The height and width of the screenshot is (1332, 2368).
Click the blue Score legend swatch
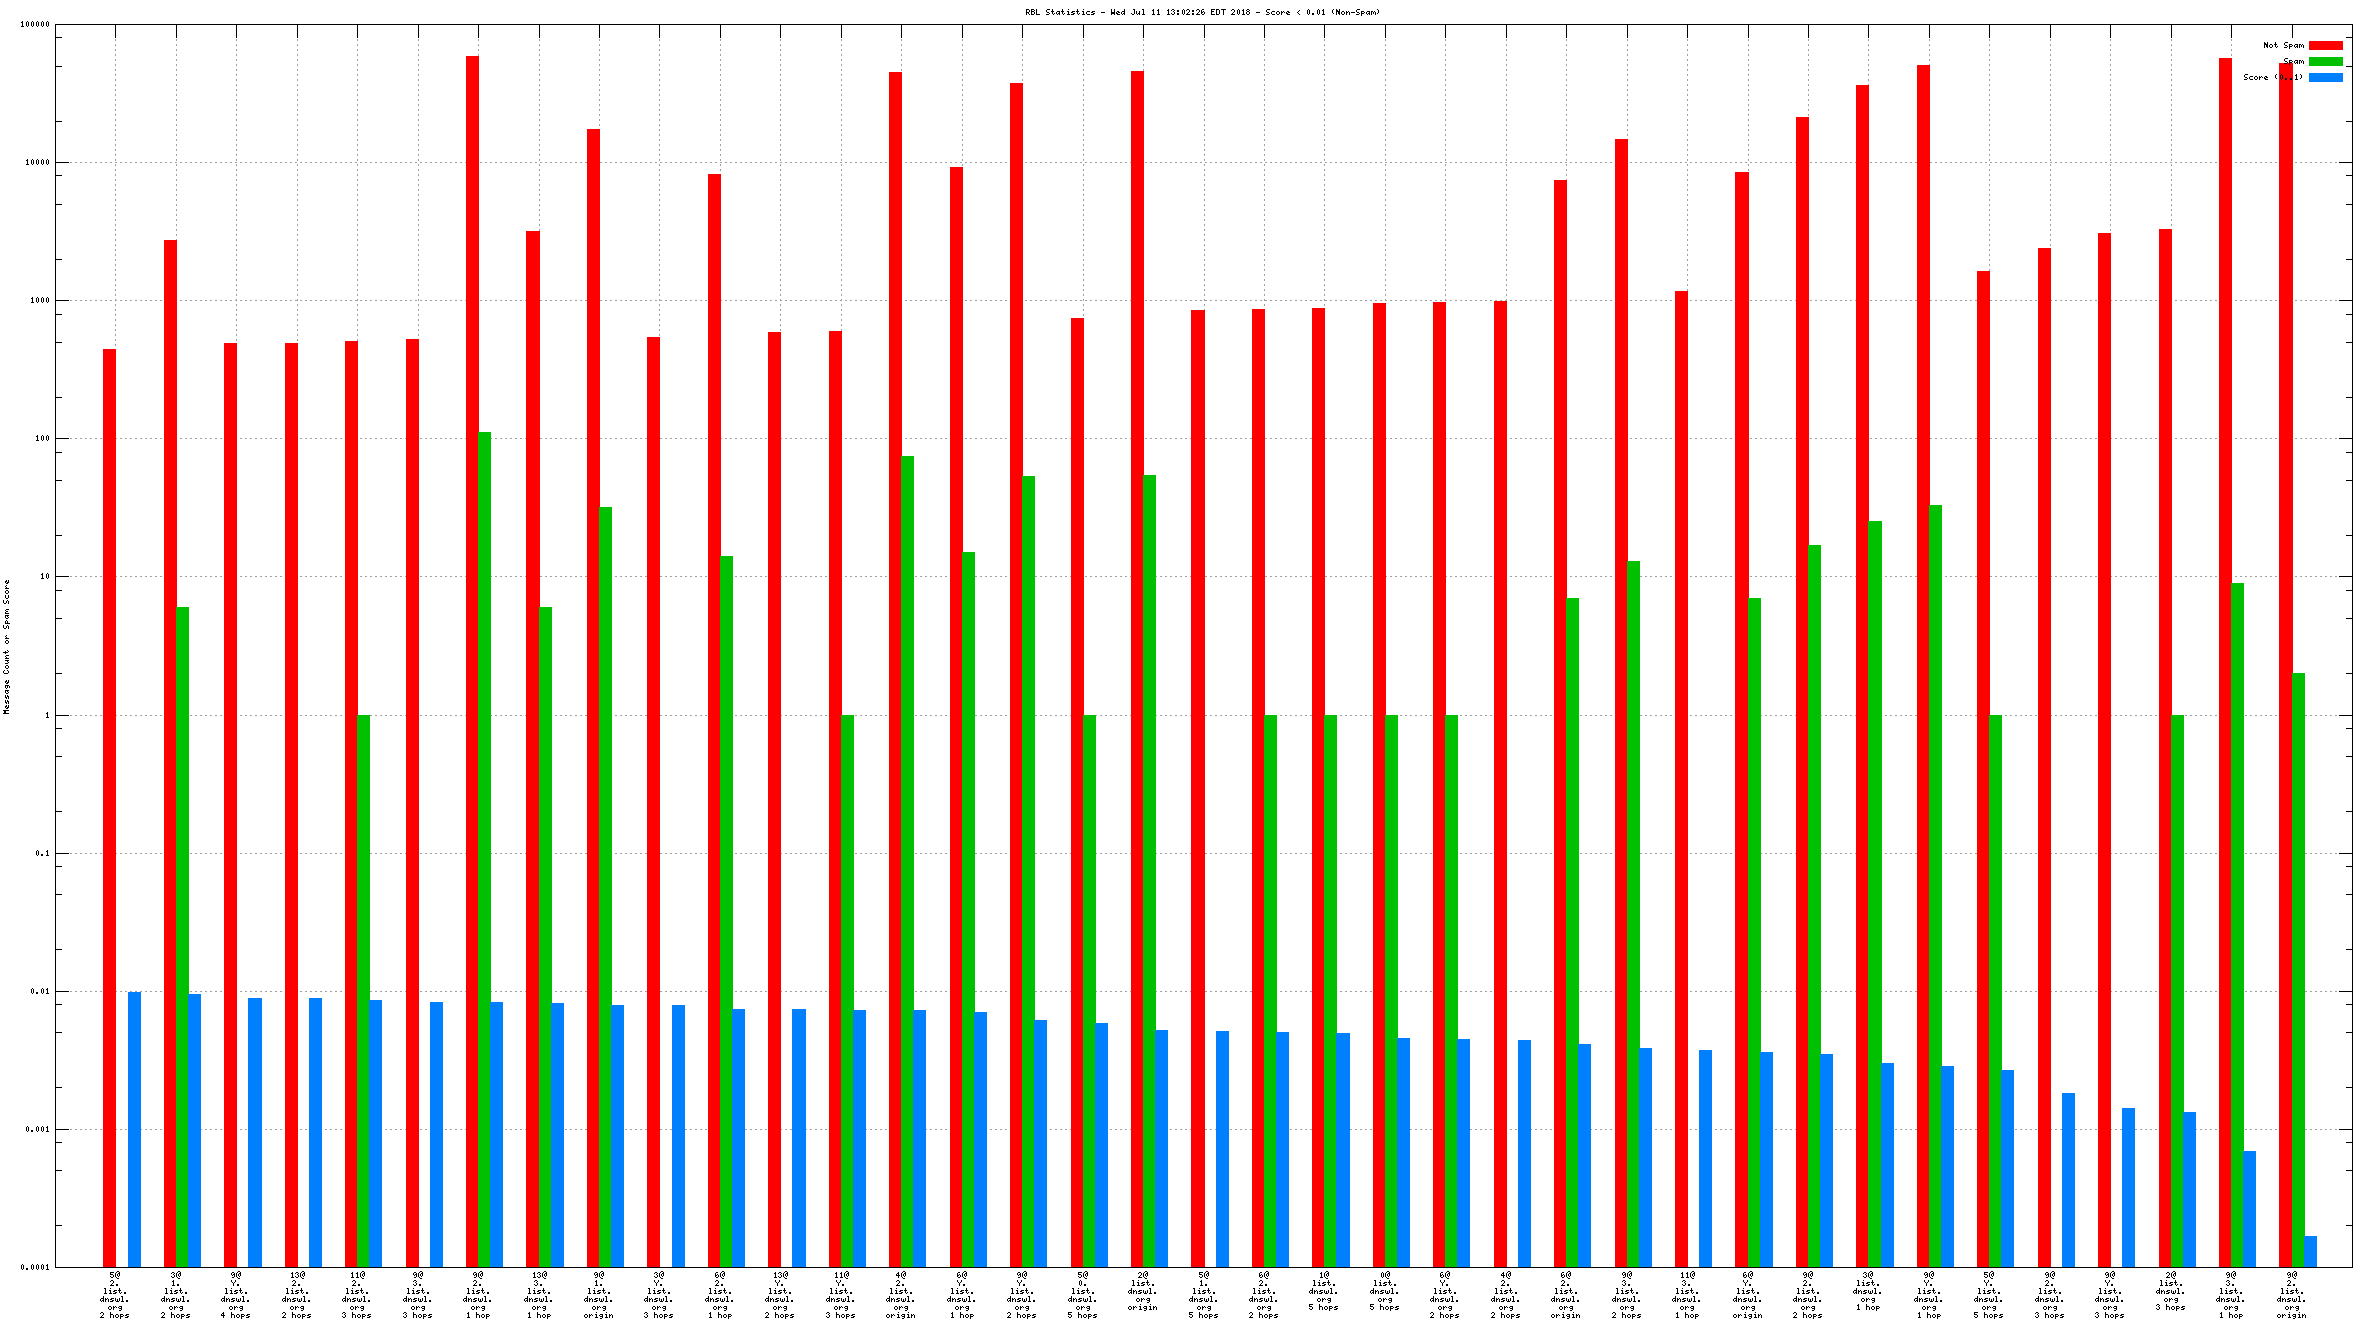point(2325,77)
